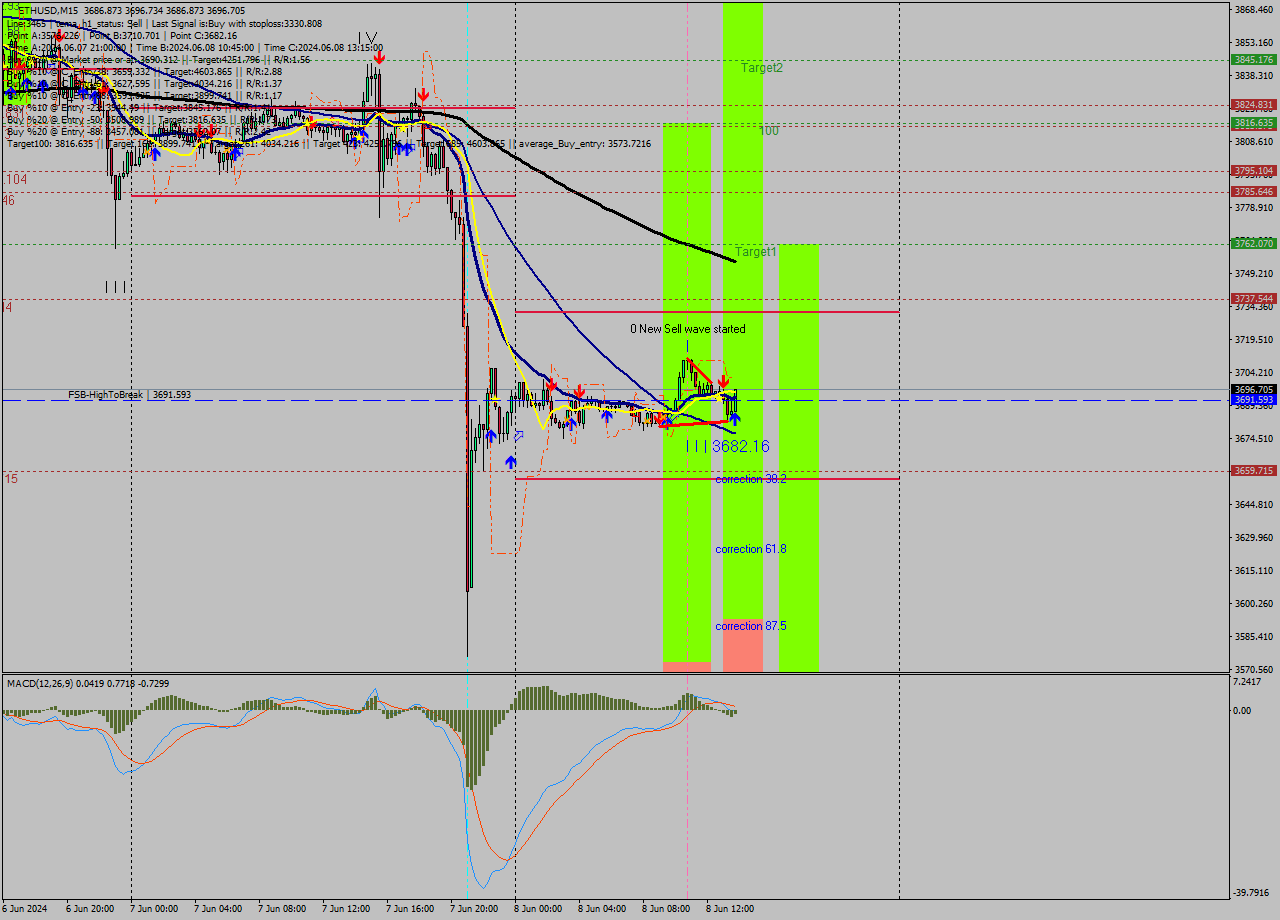Click the 8 Jun 08:00 time axis label
The image size is (1280, 920).
(x=666, y=909)
